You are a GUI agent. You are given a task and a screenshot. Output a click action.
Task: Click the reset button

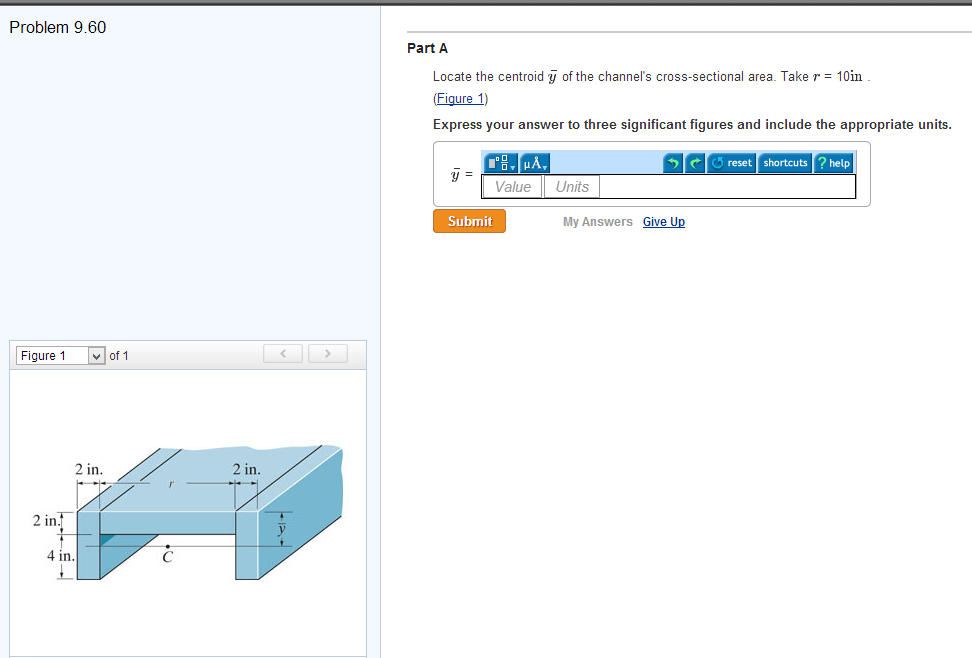pyautogui.click(x=731, y=163)
